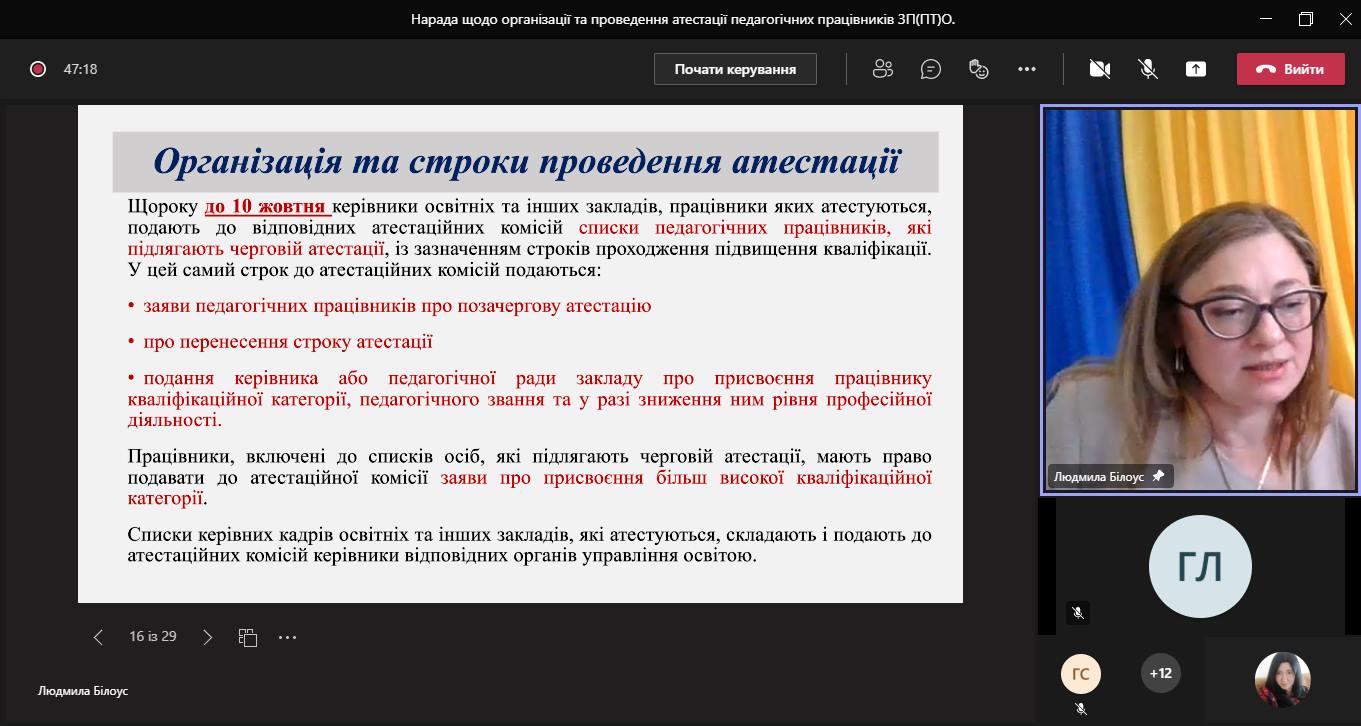This screenshot has height=726, width=1361.
Task: Open the slide grid view icon
Action: point(248,637)
